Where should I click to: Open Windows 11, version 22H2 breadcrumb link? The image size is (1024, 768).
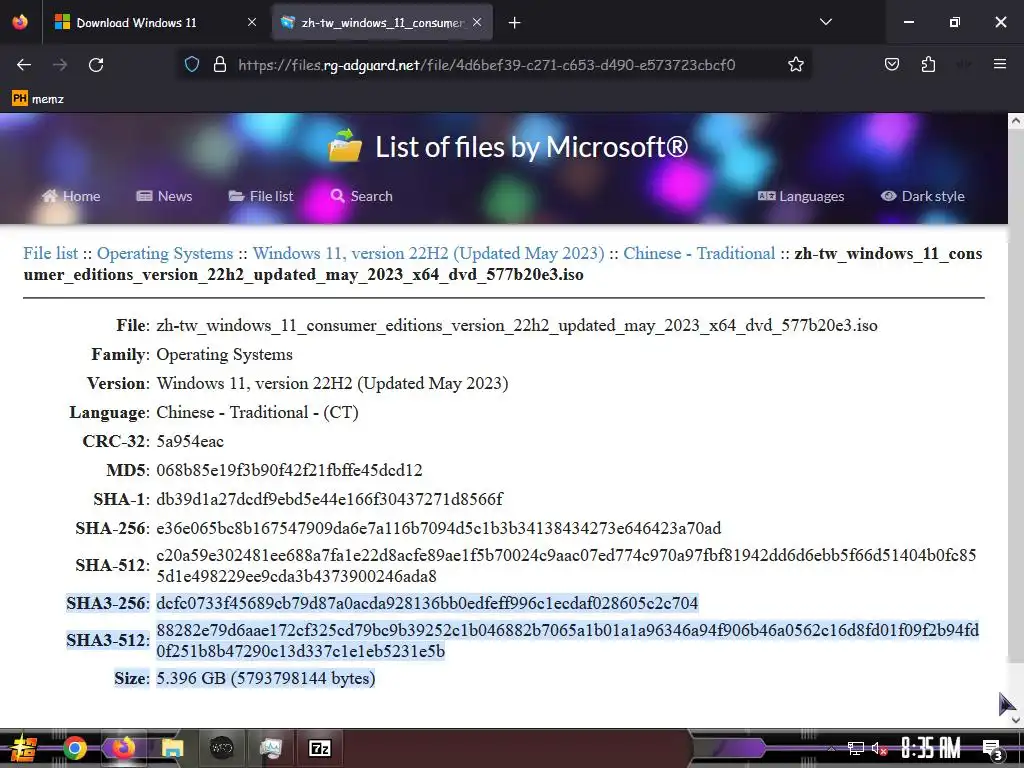(x=428, y=253)
